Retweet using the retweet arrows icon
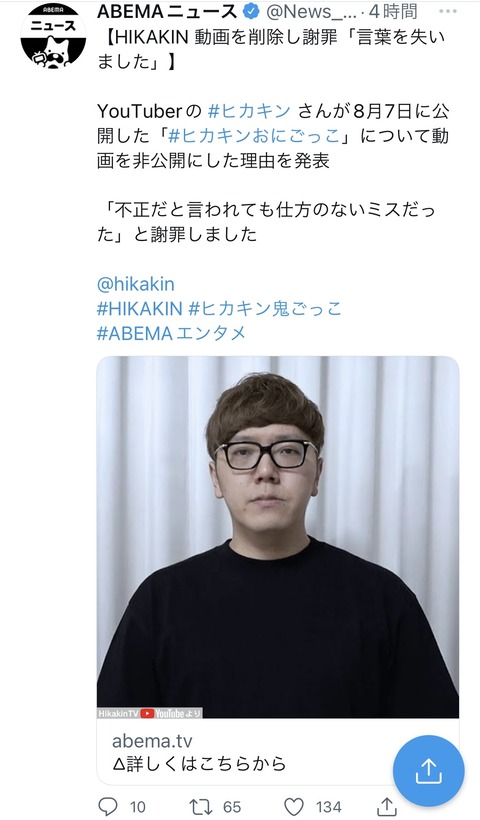 (x=200, y=806)
